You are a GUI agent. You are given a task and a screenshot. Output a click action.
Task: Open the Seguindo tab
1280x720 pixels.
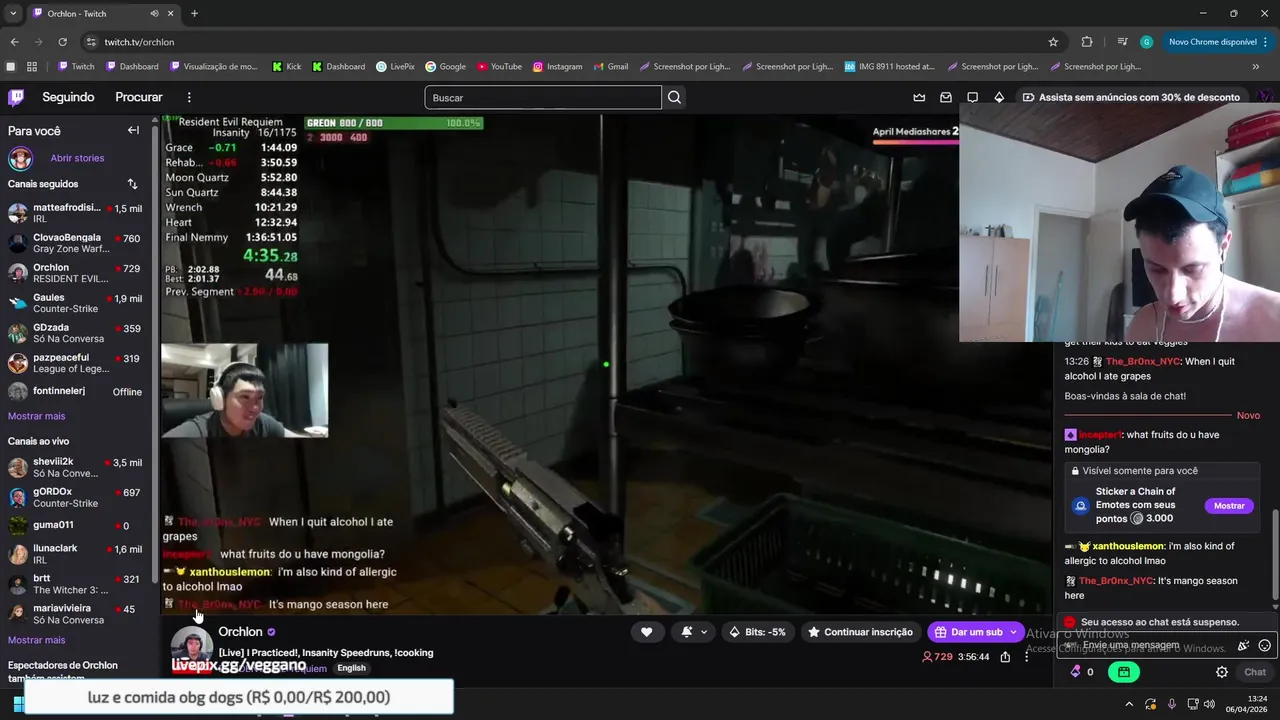68,97
